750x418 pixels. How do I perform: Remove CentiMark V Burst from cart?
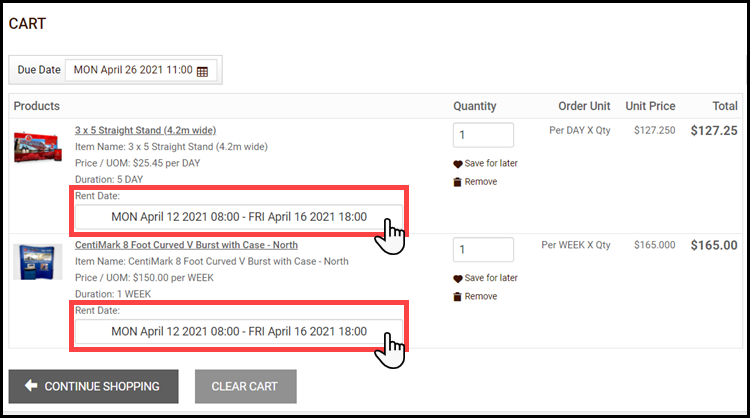coord(480,297)
